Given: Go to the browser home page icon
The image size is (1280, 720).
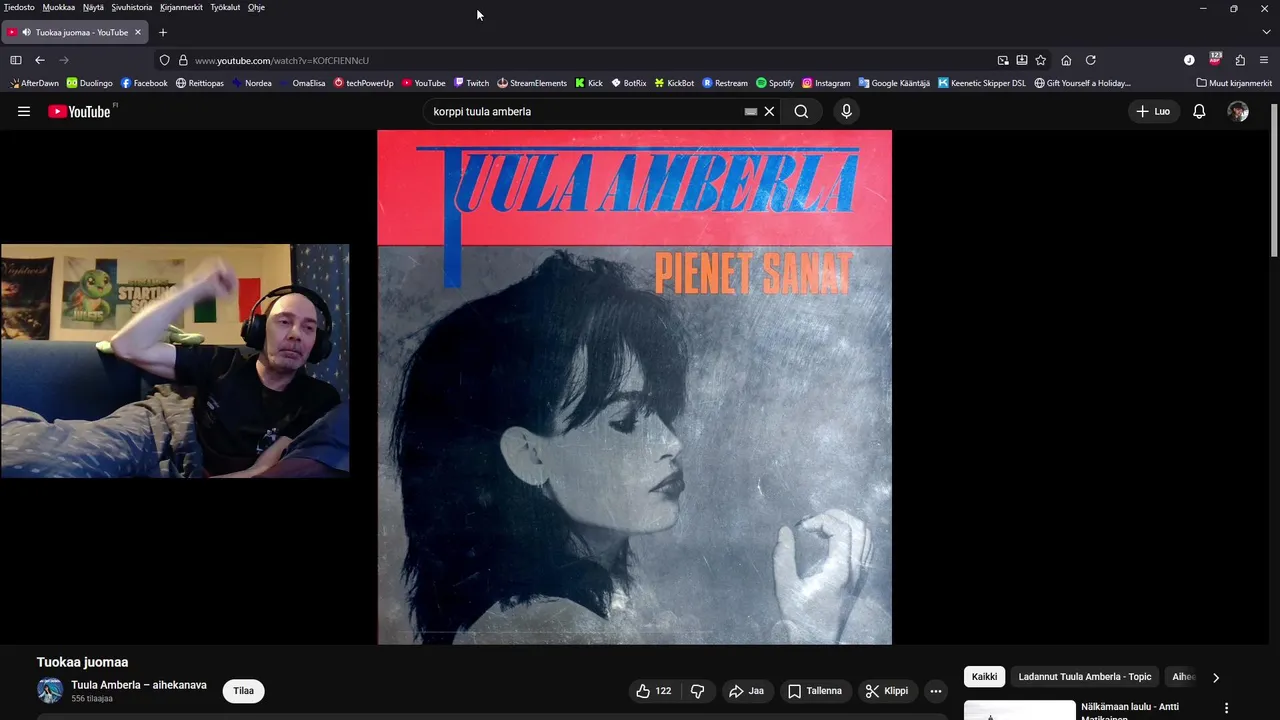Looking at the screenshot, I should 1066,60.
